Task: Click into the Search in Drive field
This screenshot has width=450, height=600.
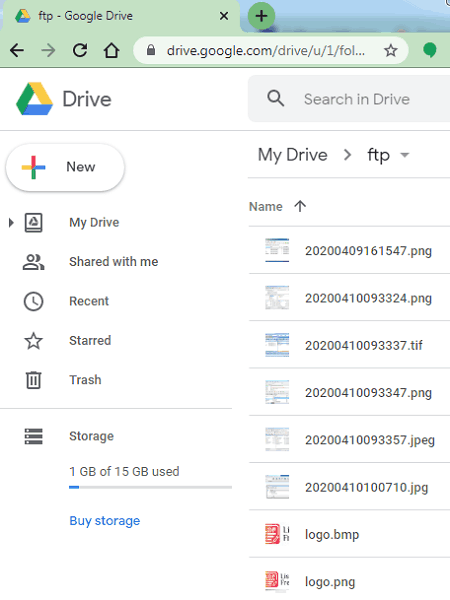Action: click(356, 99)
